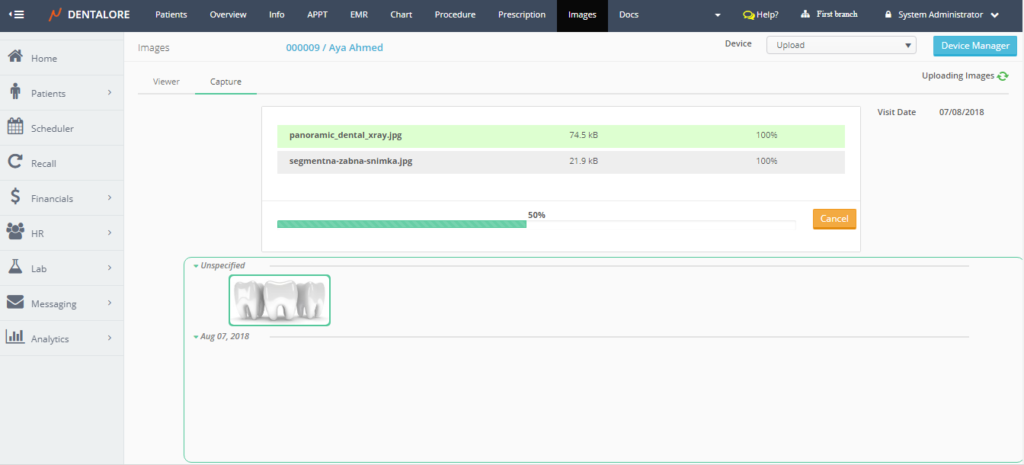
Task: Click the Financials dollar sign icon
Action: point(15,197)
